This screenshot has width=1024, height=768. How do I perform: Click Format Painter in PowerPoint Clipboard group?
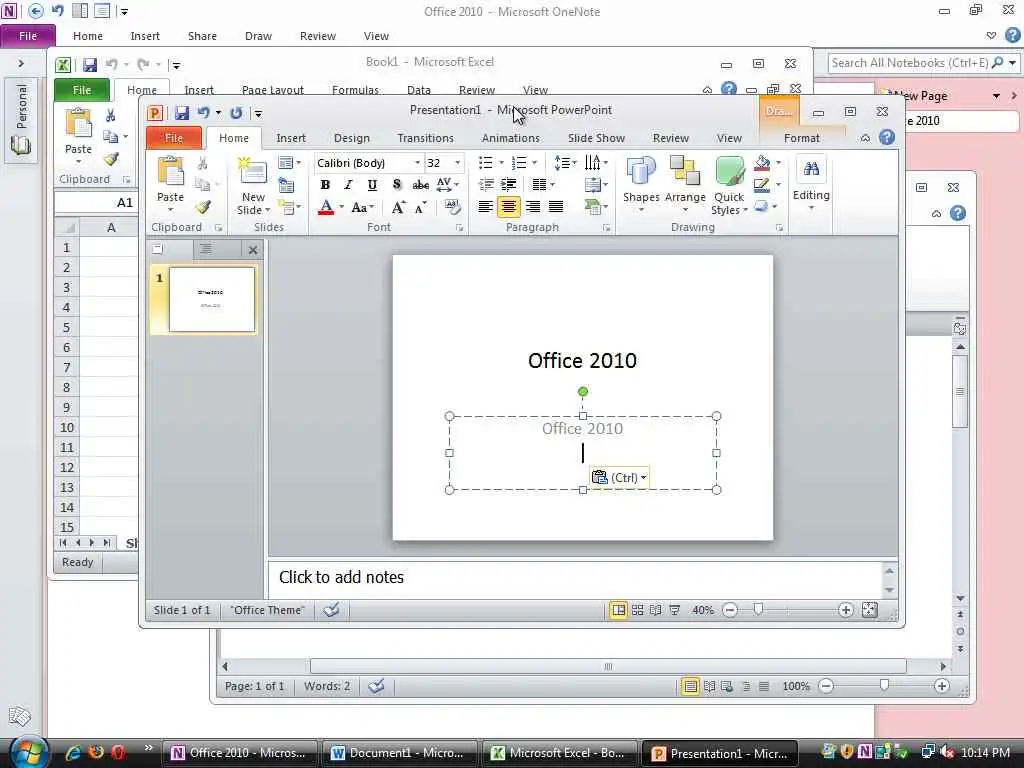pyautogui.click(x=203, y=208)
